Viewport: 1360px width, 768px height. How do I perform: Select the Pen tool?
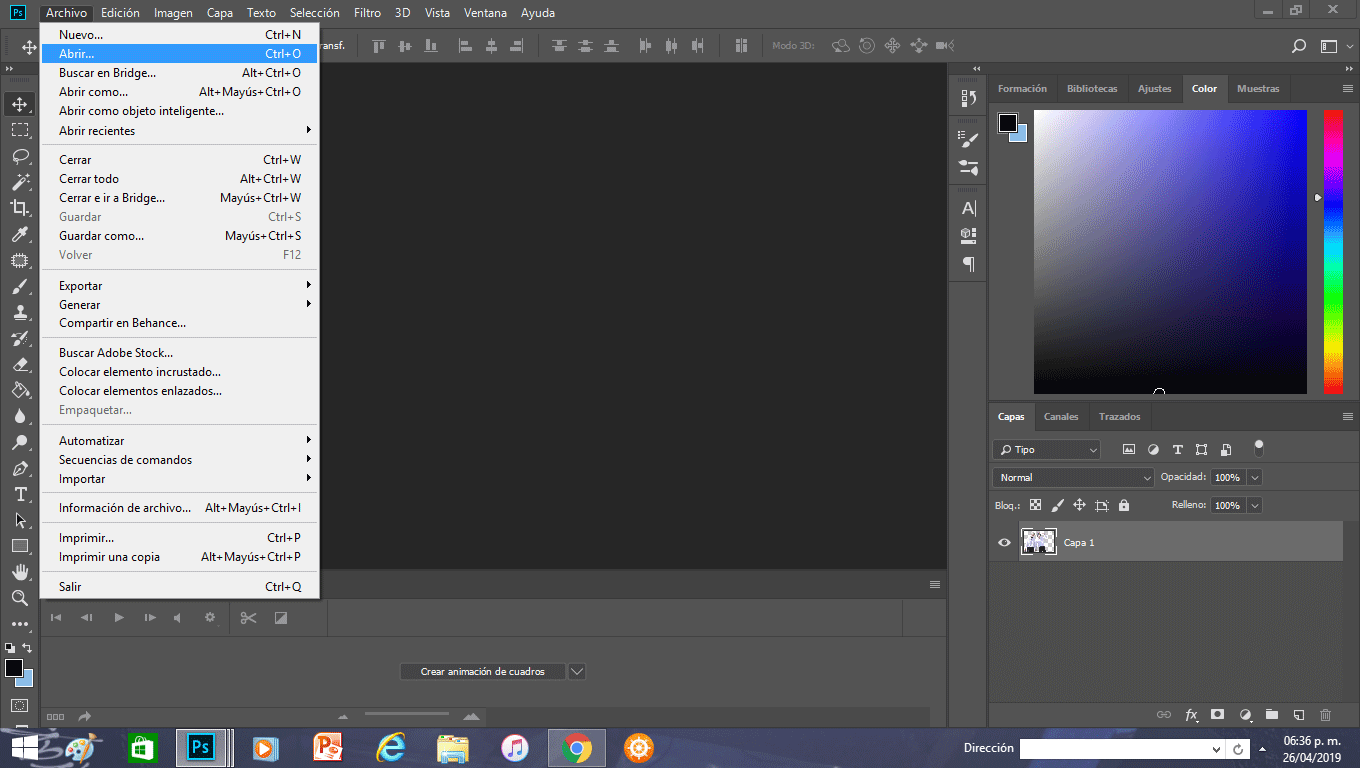click(19, 468)
